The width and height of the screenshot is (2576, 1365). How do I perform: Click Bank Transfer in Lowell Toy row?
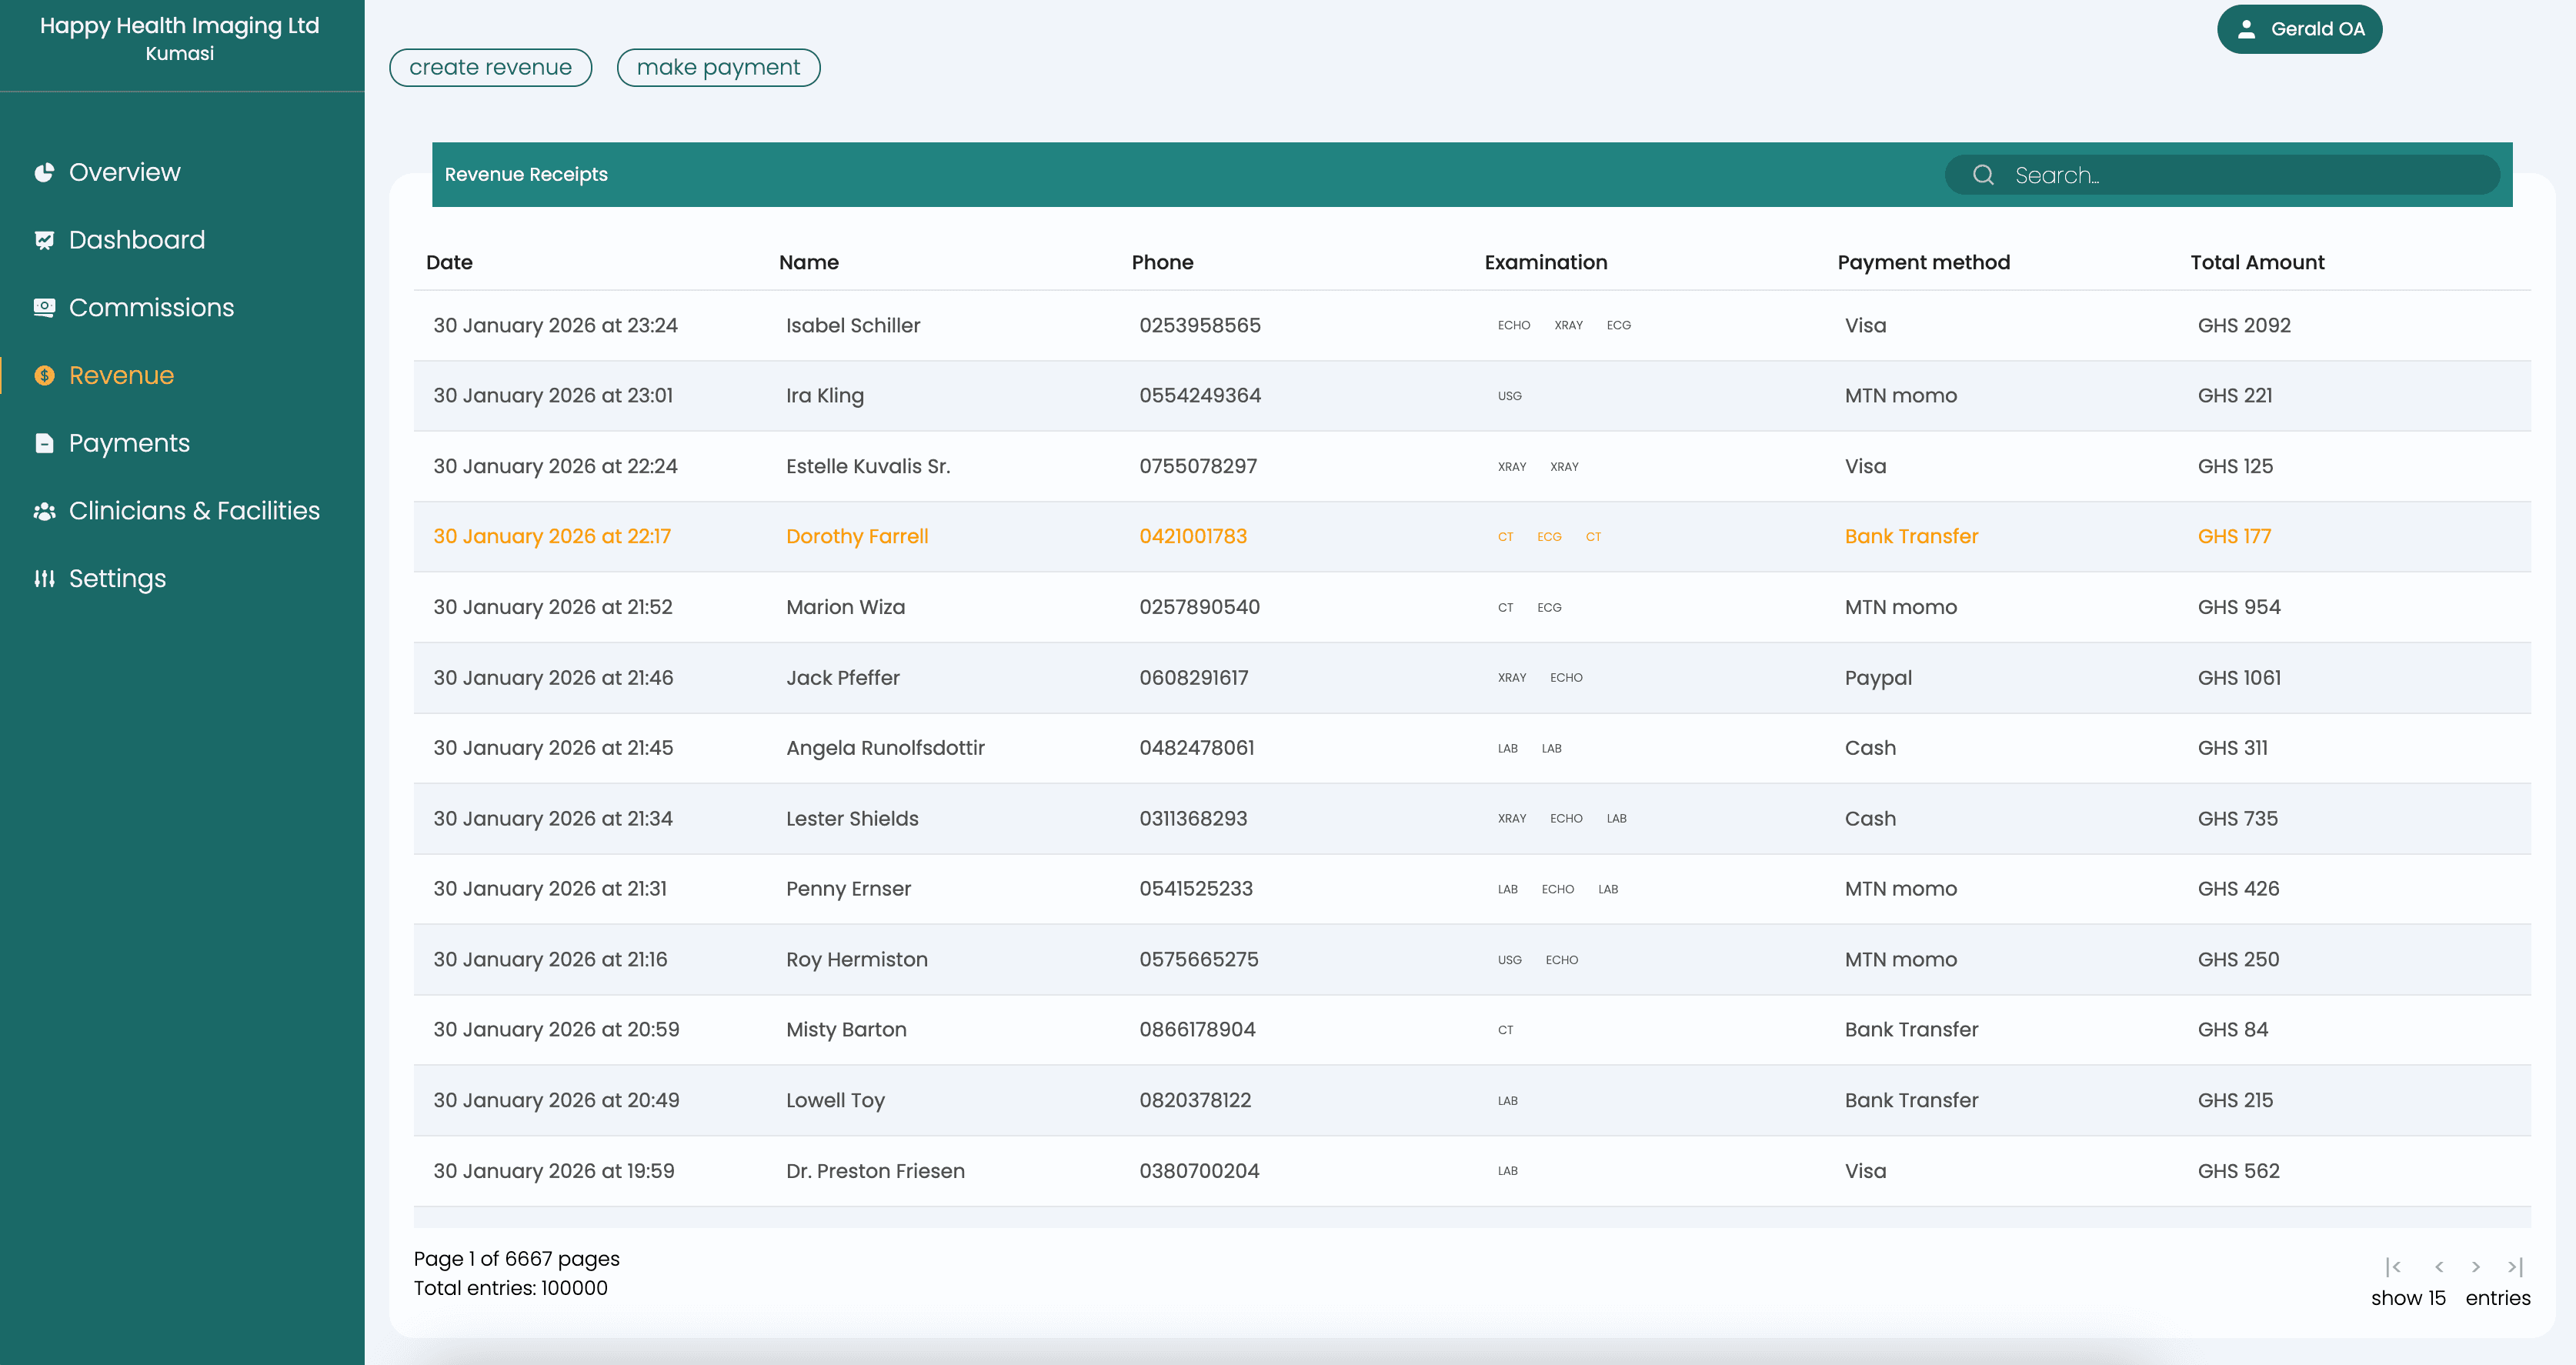click(1911, 1101)
